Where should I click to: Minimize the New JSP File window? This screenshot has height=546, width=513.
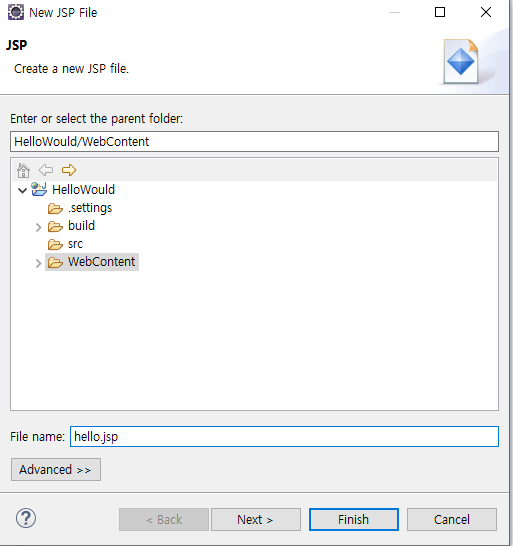coord(395,12)
